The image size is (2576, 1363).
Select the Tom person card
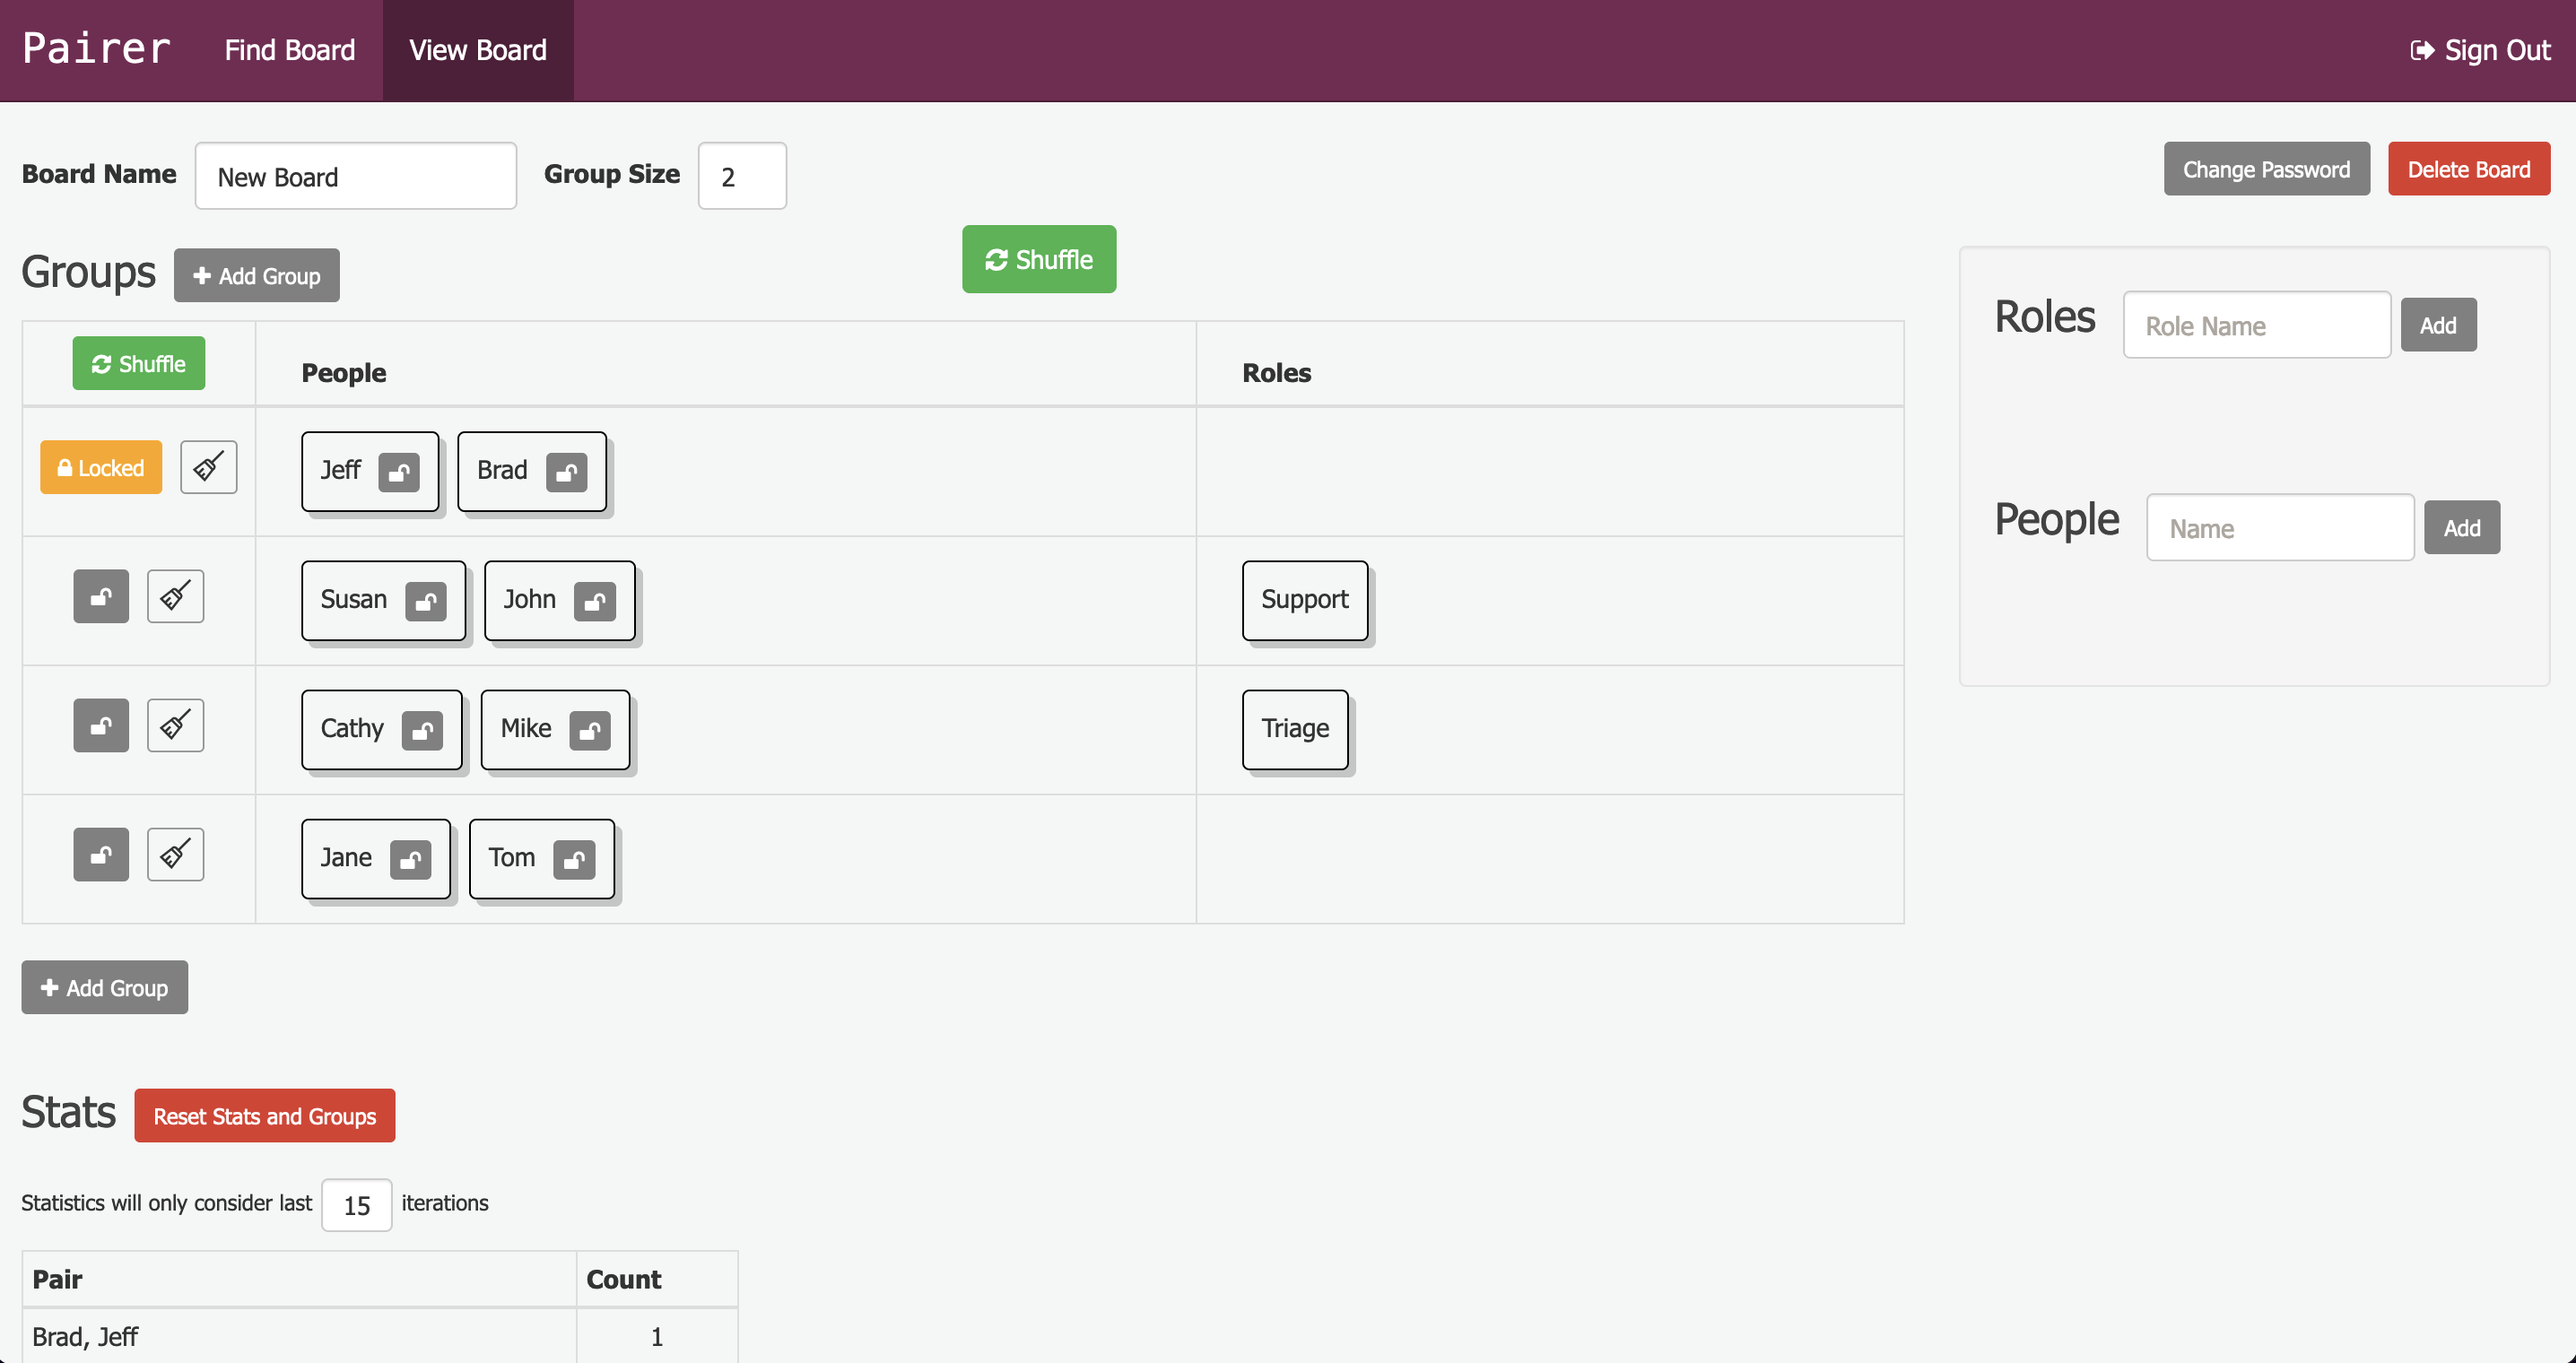(x=542, y=858)
